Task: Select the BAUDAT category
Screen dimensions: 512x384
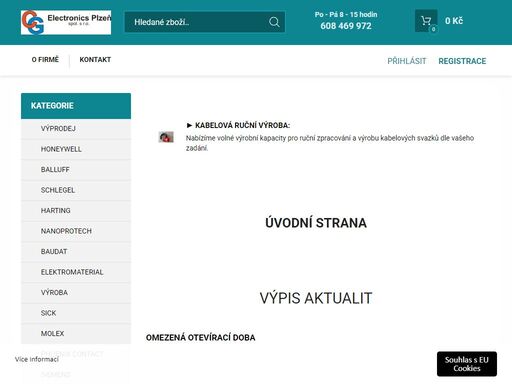Action: pyautogui.click(x=76, y=252)
